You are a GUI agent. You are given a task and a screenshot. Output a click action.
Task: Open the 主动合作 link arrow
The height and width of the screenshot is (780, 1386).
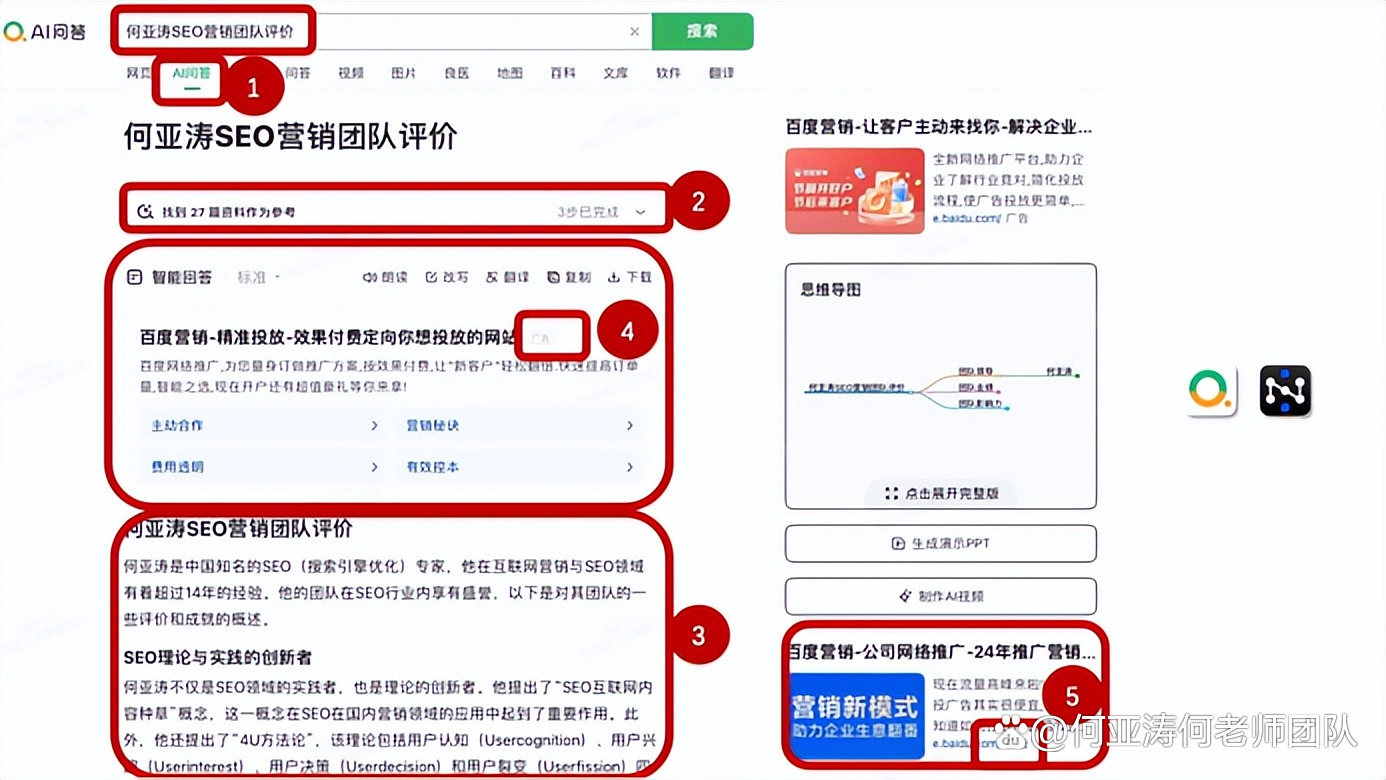coord(375,425)
